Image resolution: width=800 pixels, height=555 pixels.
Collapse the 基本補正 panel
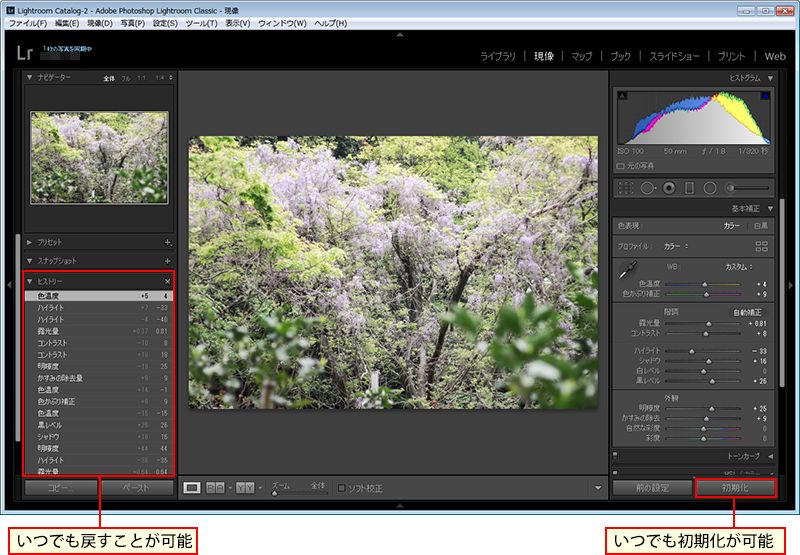tap(770, 209)
